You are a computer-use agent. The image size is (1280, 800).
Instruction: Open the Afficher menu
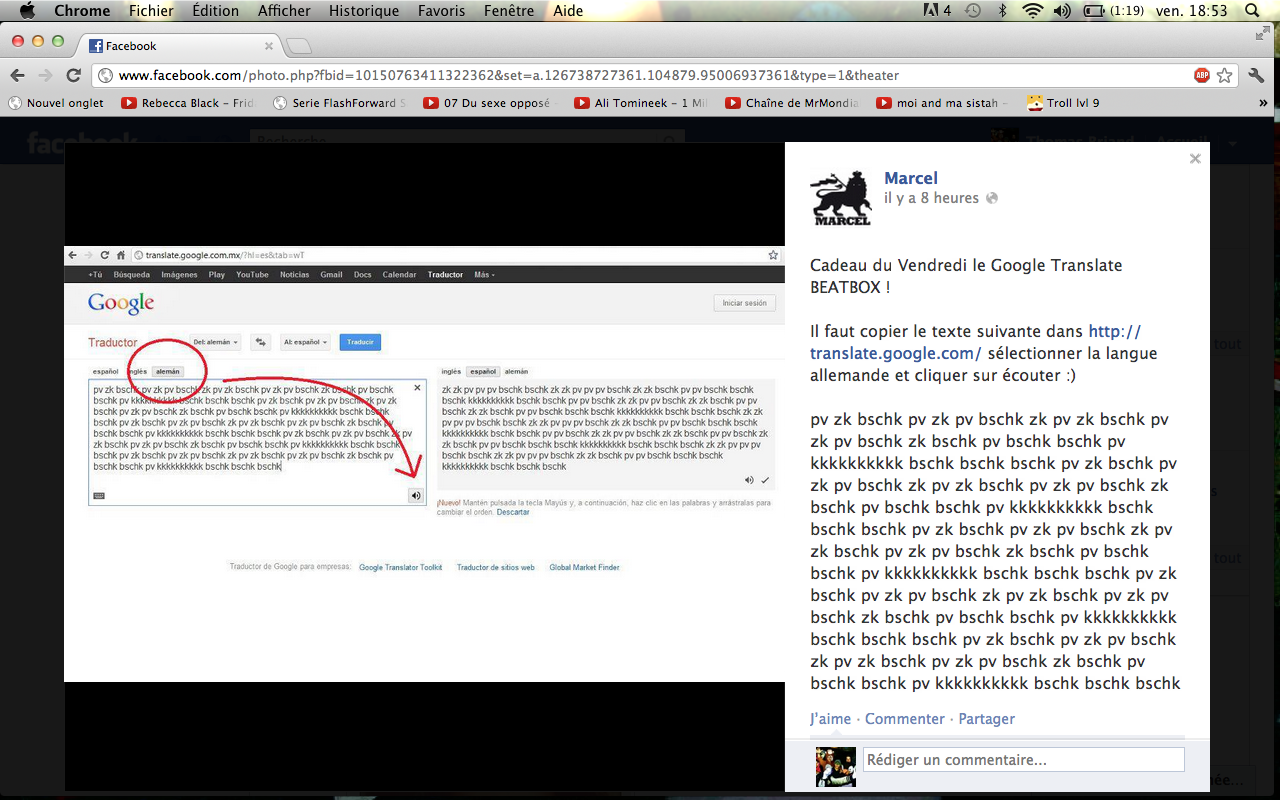coord(284,11)
